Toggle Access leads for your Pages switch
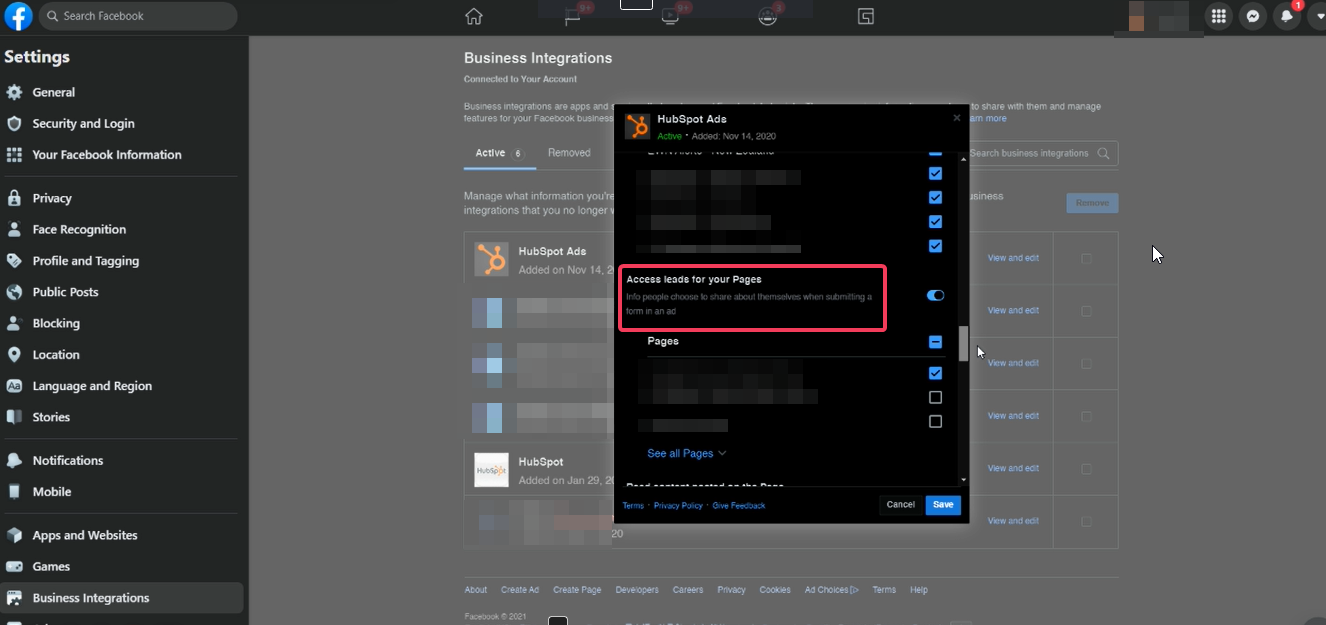Image resolution: width=1326 pixels, height=625 pixels. [935, 295]
